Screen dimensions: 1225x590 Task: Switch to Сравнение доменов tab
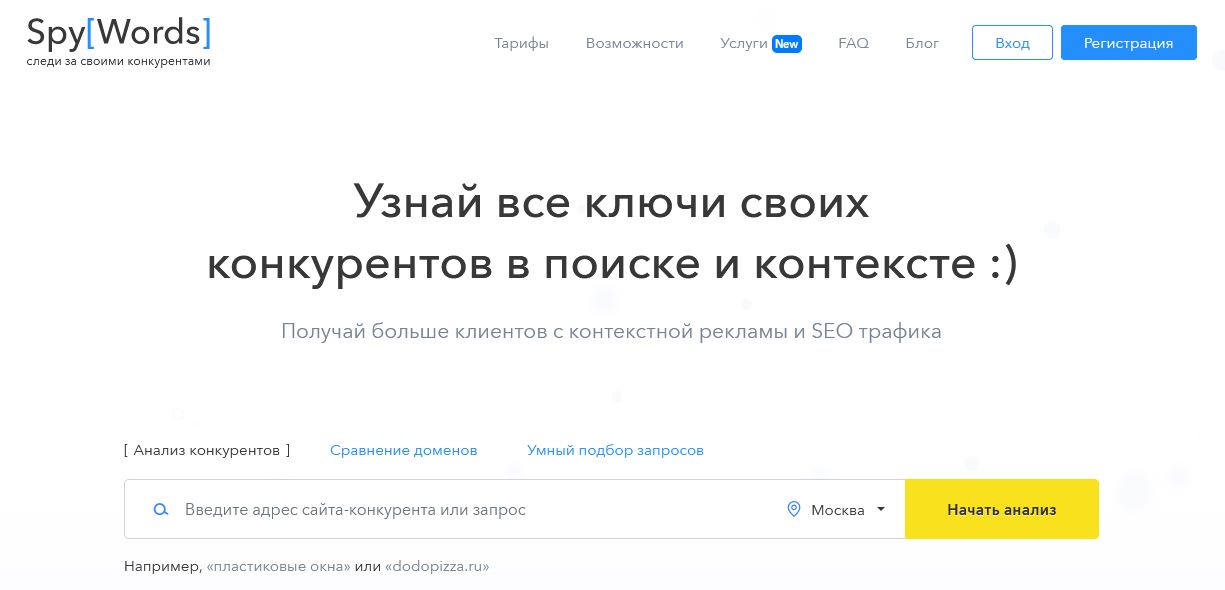click(x=403, y=450)
